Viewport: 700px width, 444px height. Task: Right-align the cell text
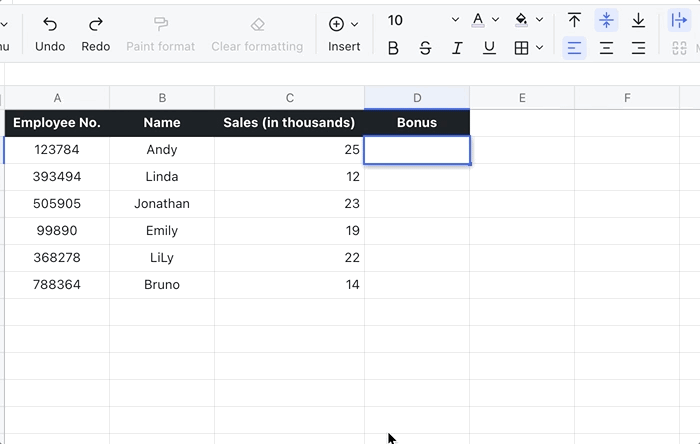638,48
